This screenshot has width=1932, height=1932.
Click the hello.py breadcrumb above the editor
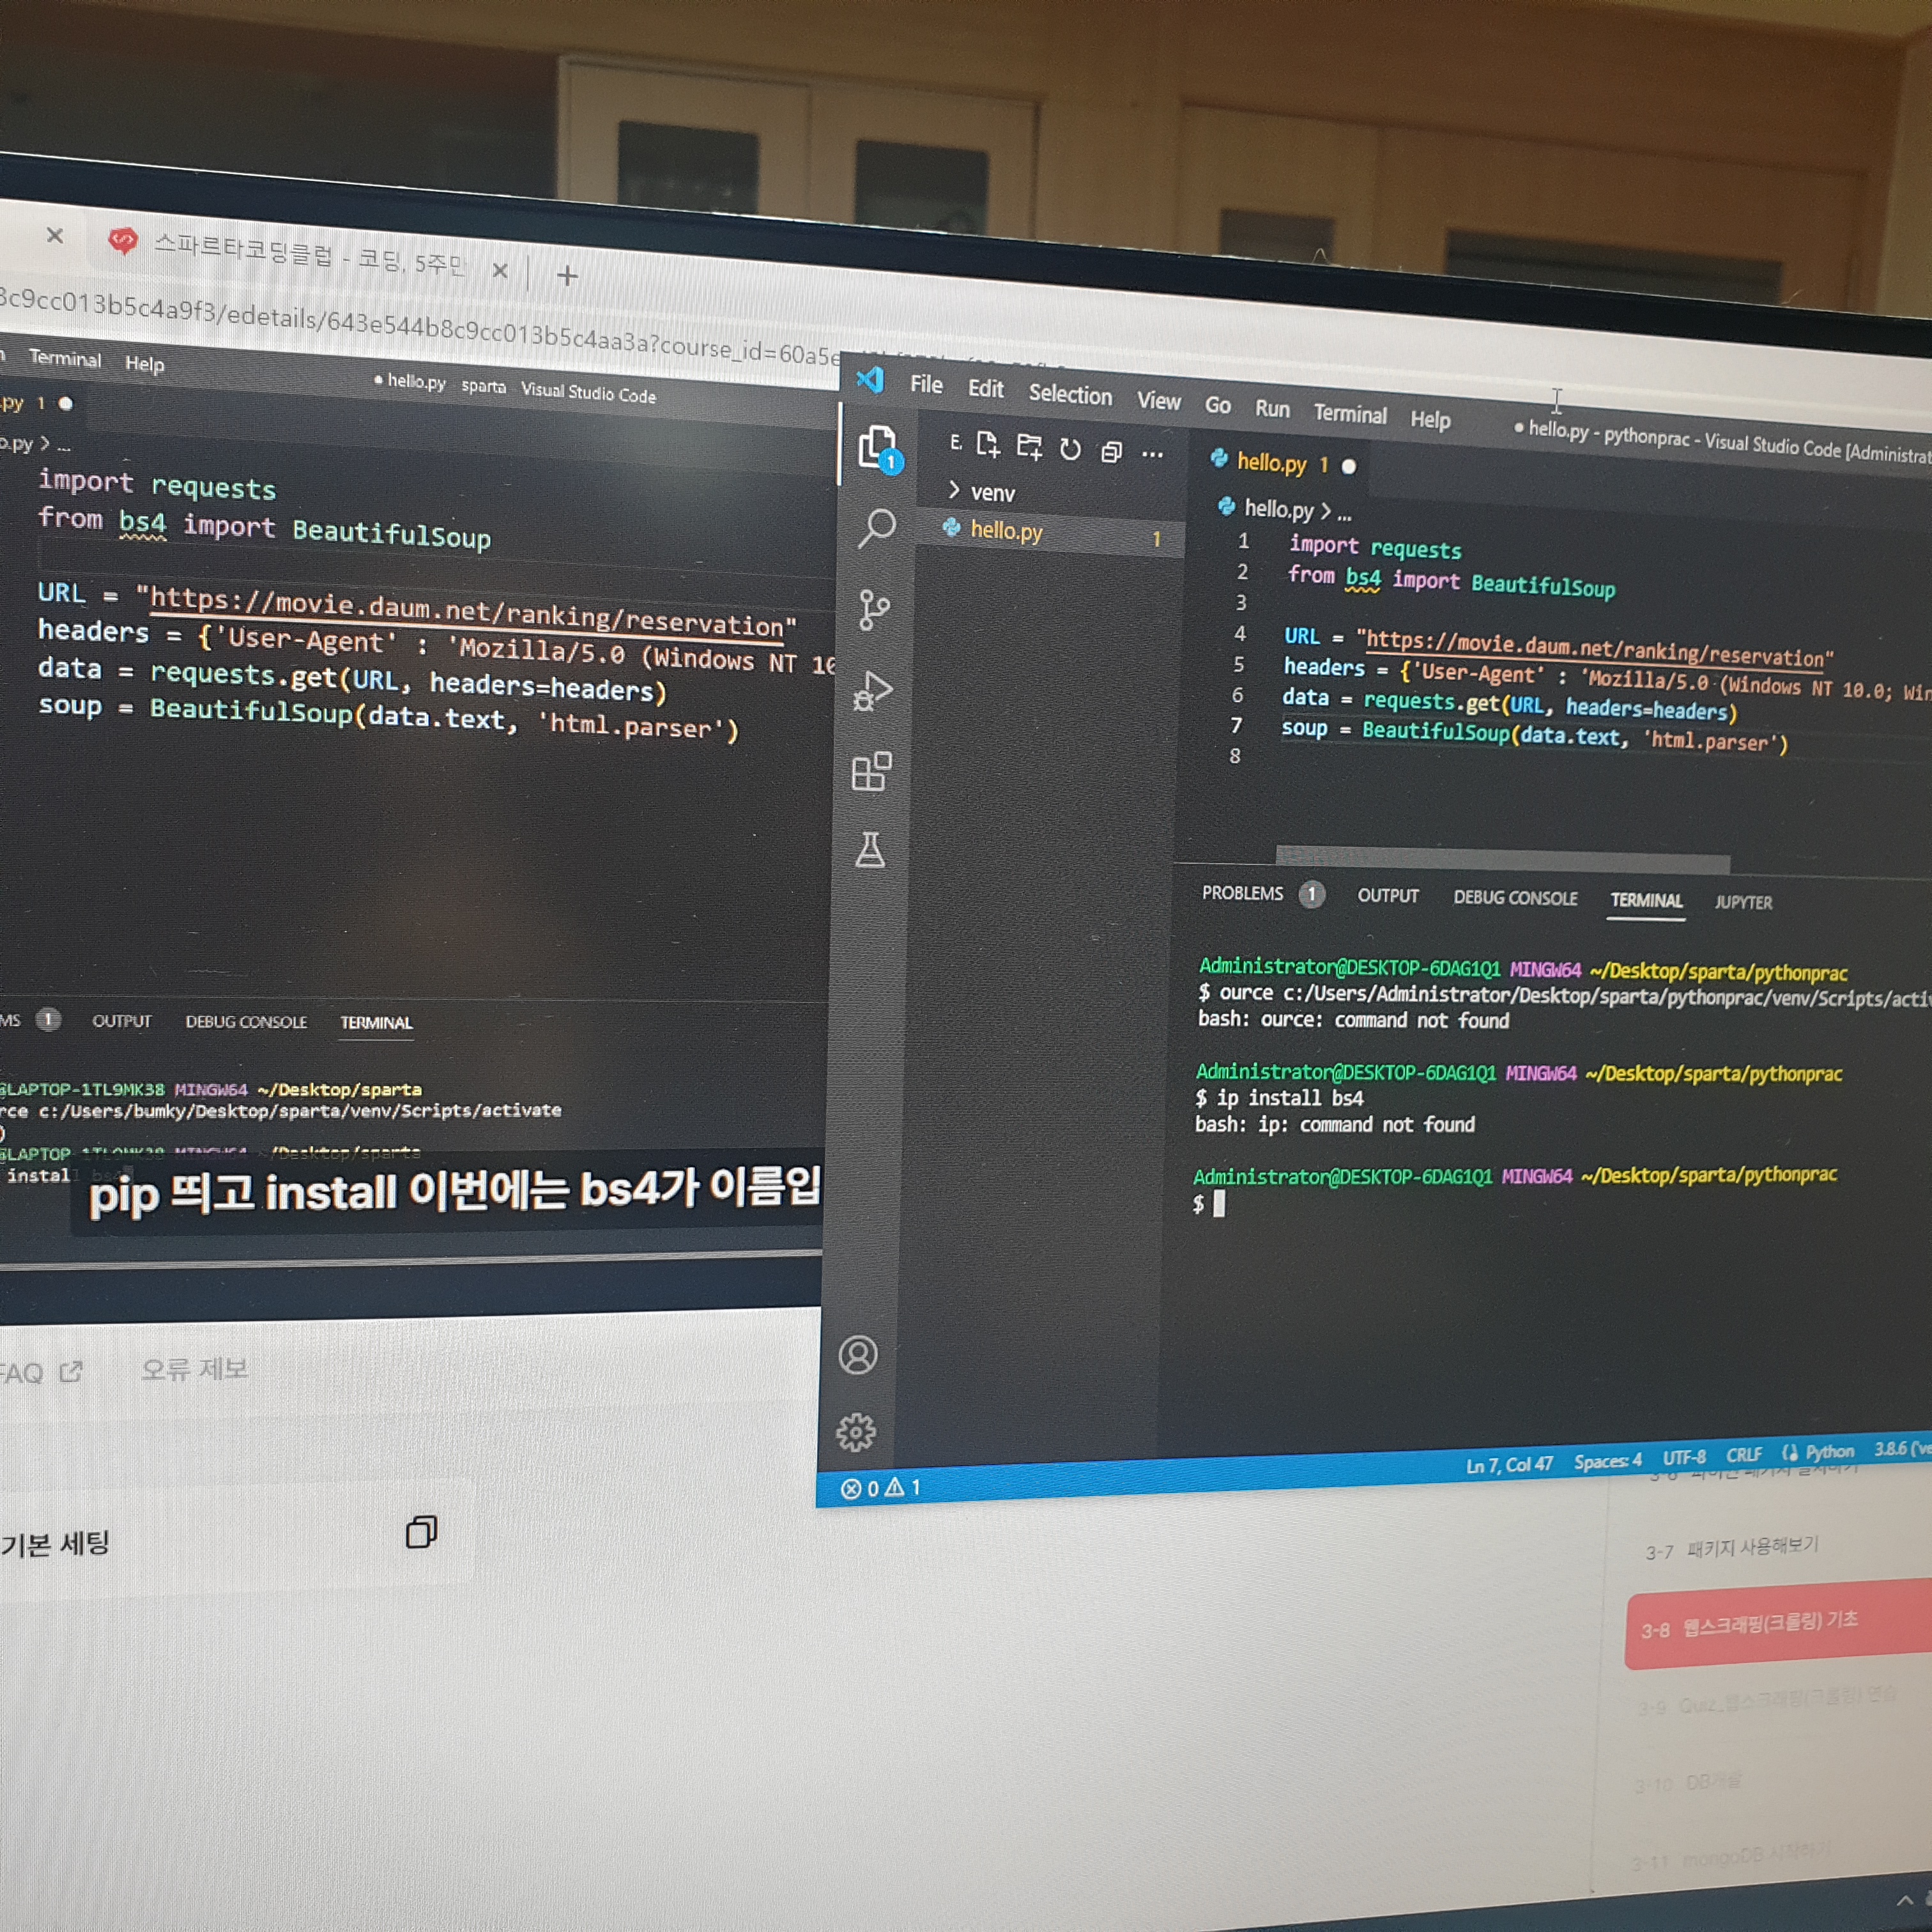pyautogui.click(x=1278, y=509)
